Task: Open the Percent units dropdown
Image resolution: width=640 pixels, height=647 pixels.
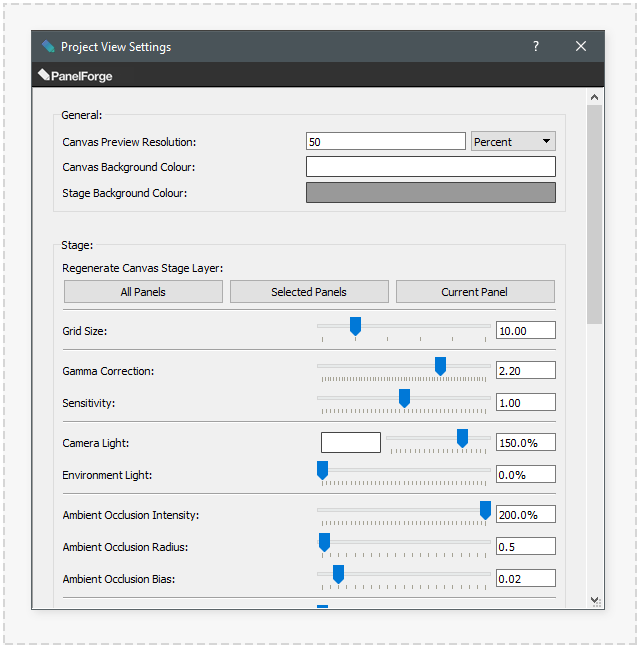Action: point(513,142)
